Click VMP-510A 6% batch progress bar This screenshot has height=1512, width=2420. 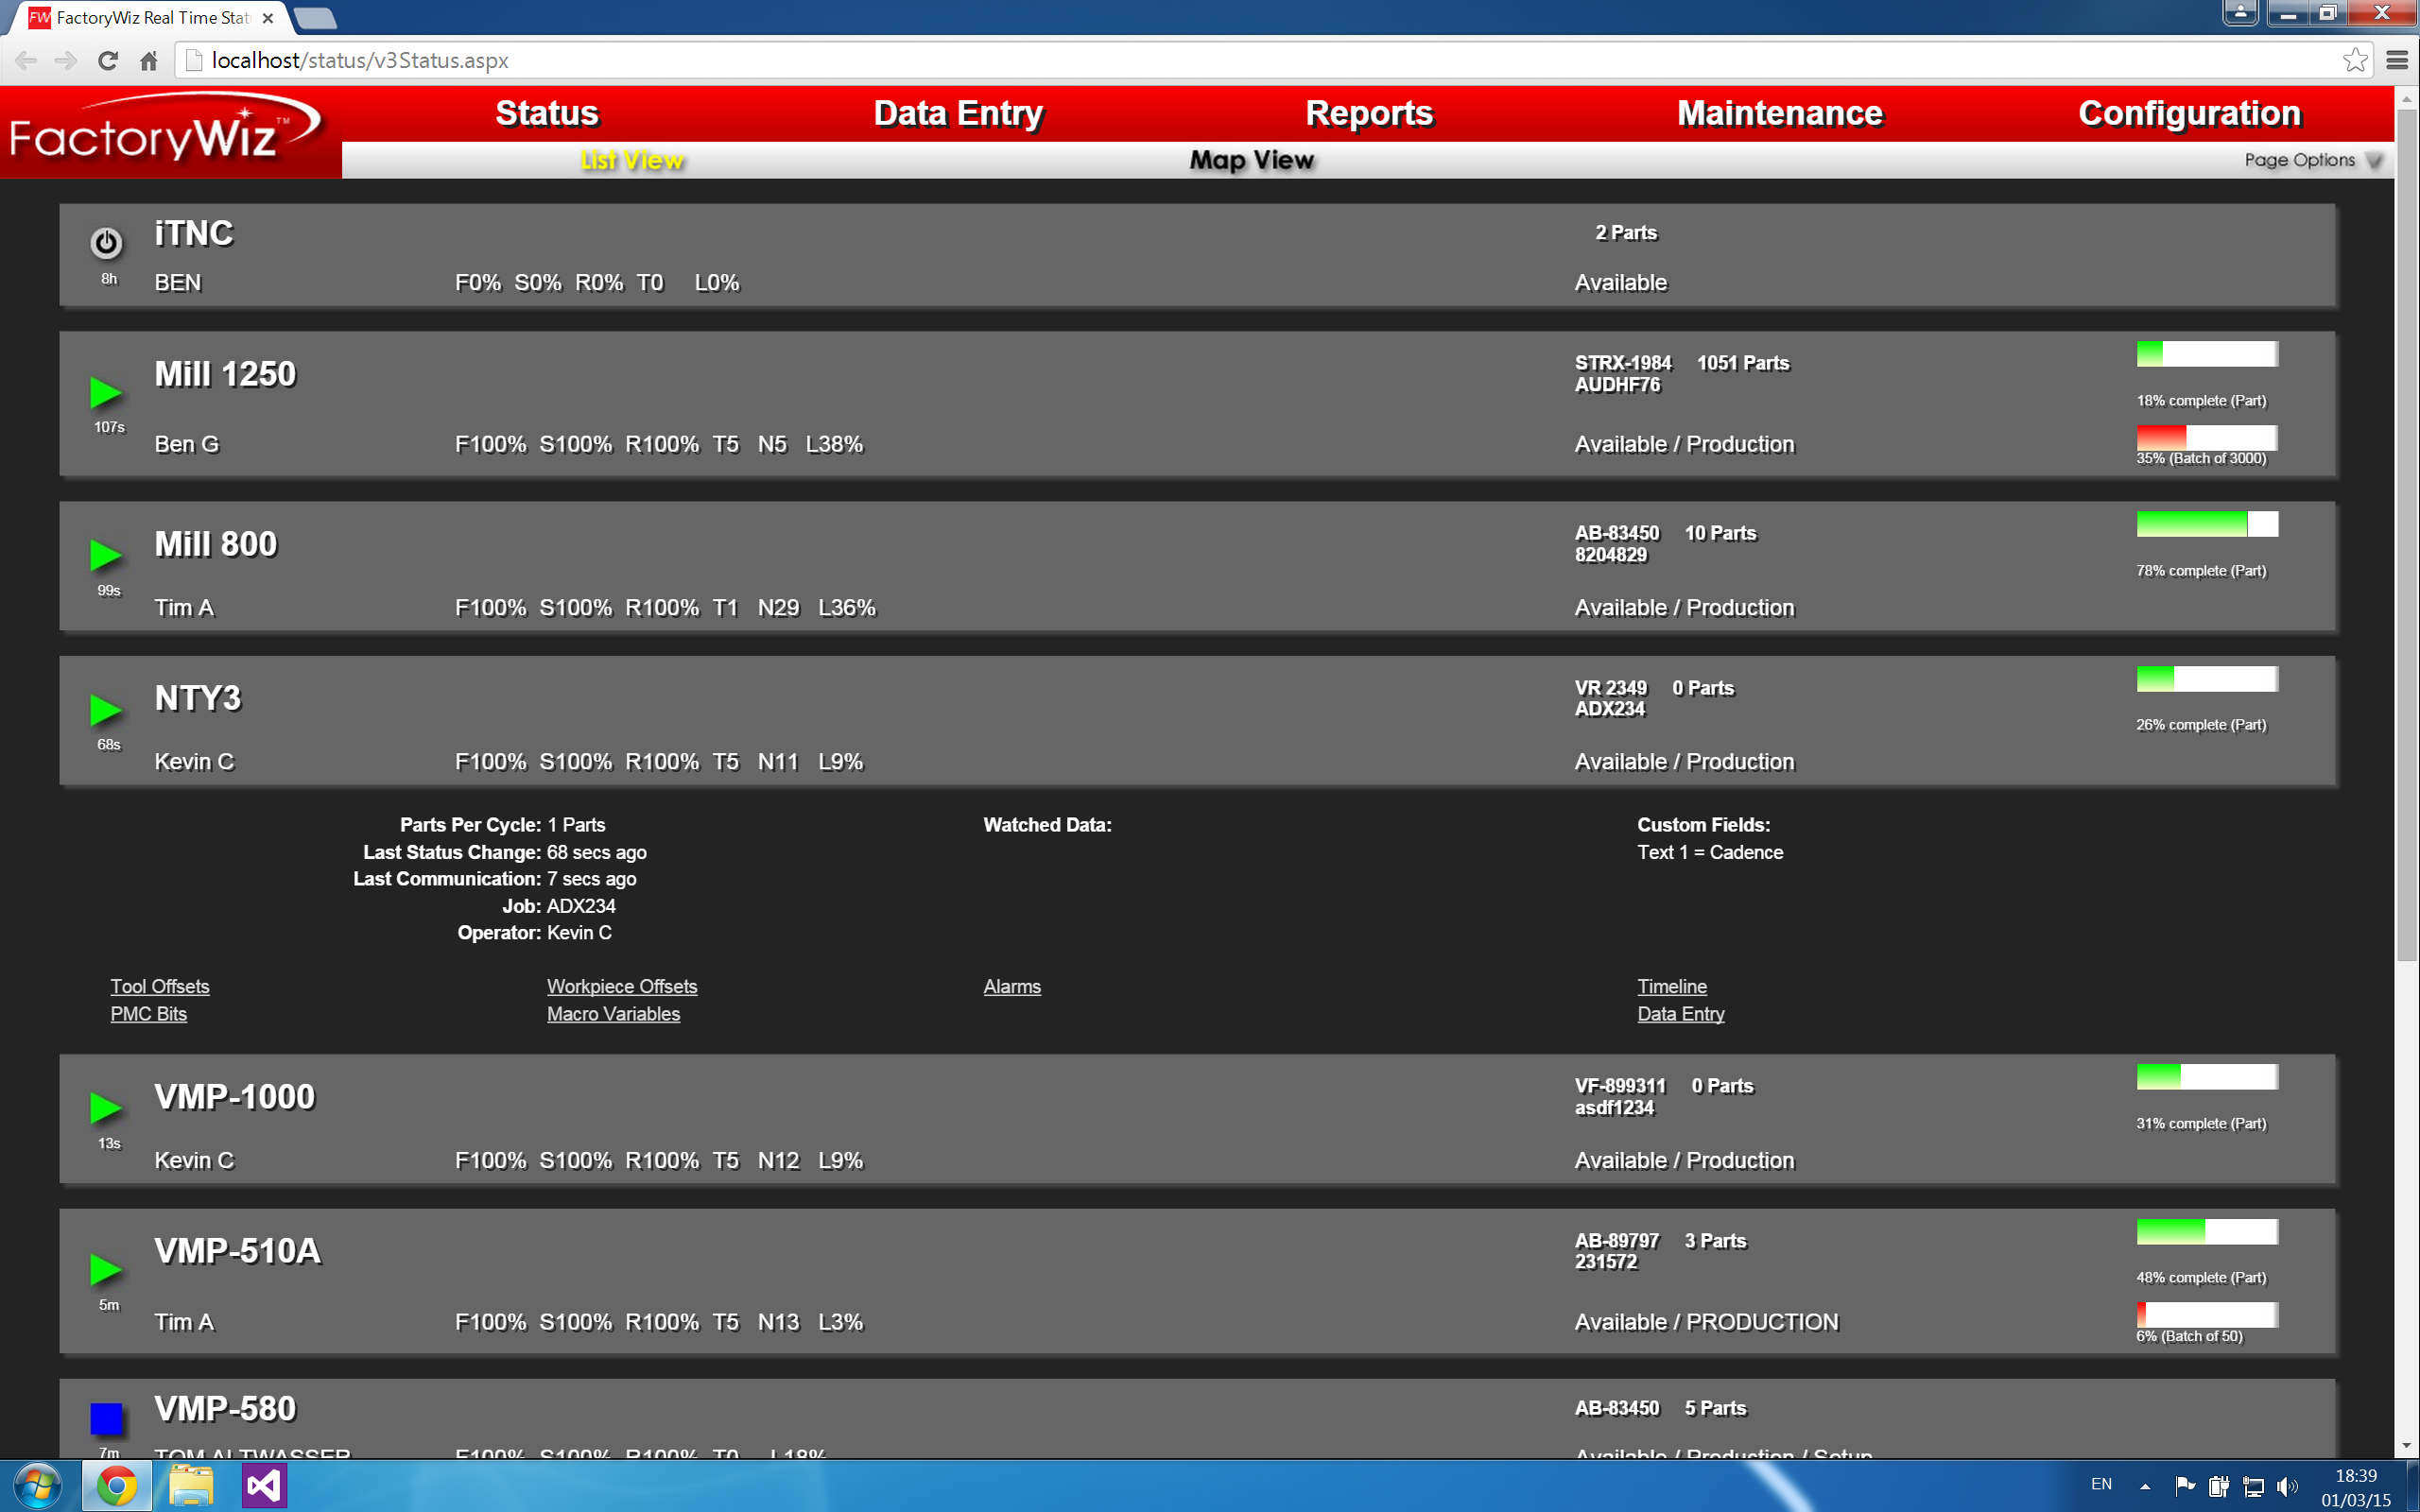point(2207,1315)
